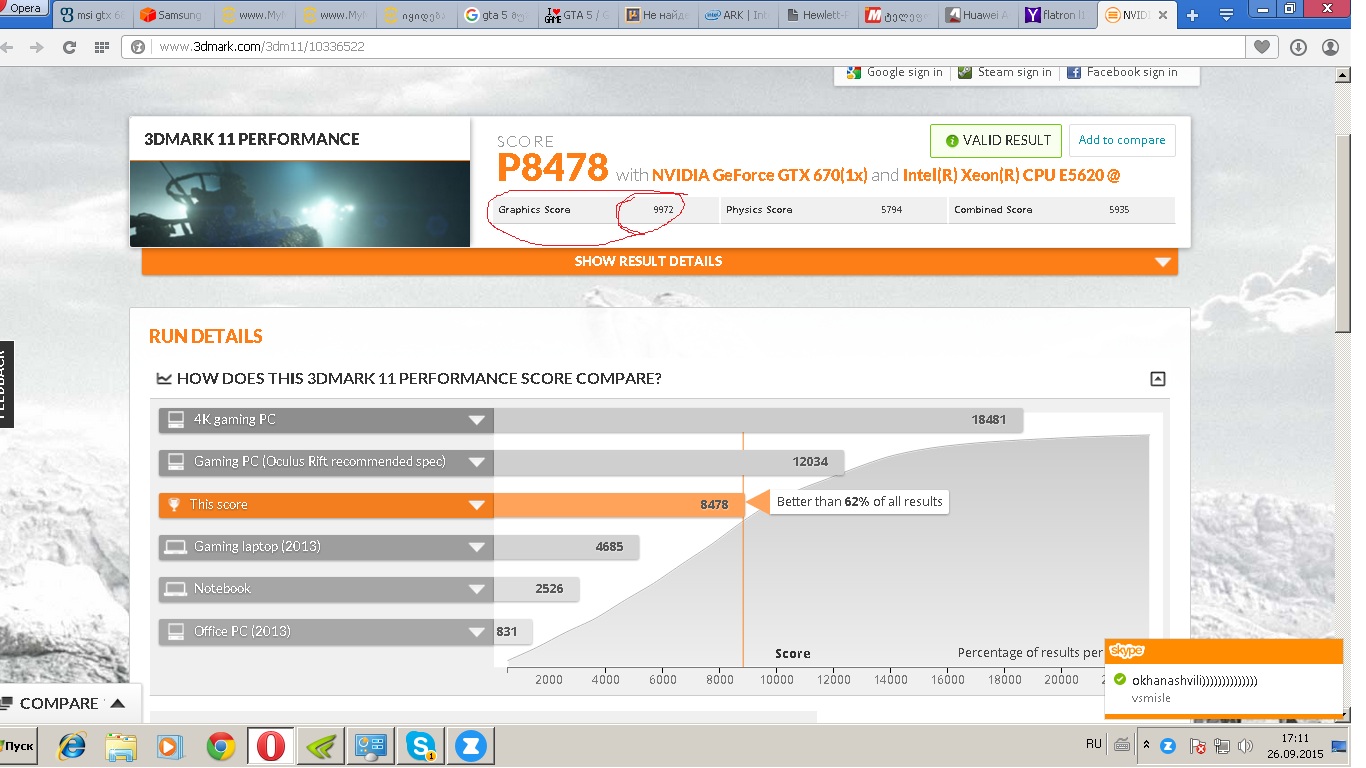Launch Windows Media Player from taskbar
The width and height of the screenshot is (1366, 768).
171,746
